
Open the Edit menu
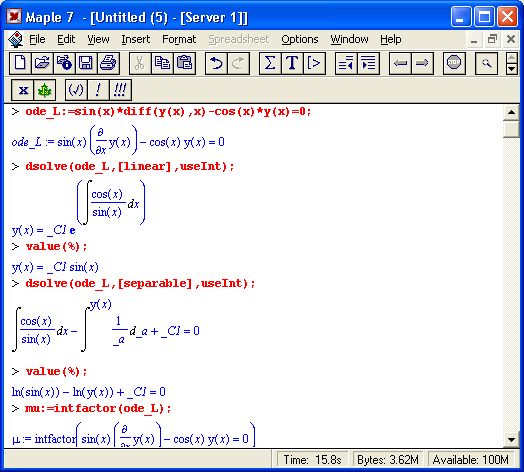(x=66, y=39)
